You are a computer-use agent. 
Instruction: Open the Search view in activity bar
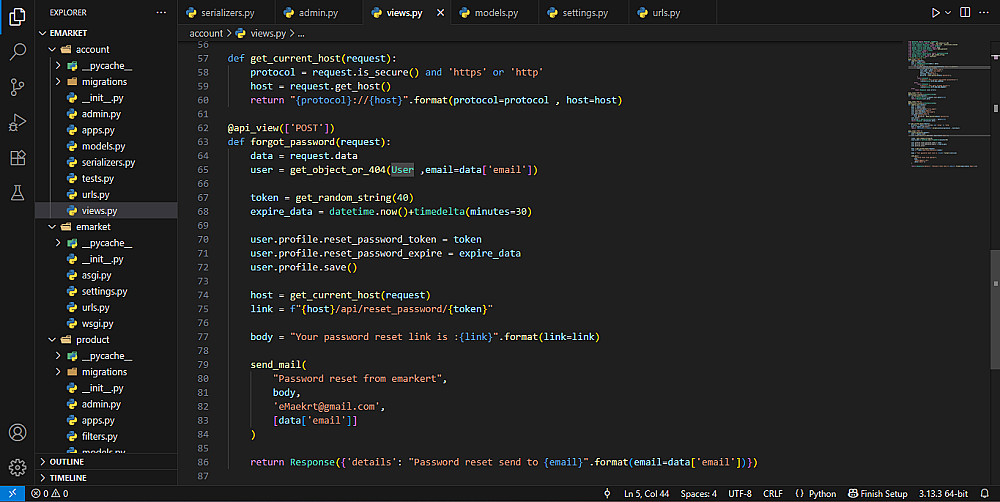(x=17, y=52)
